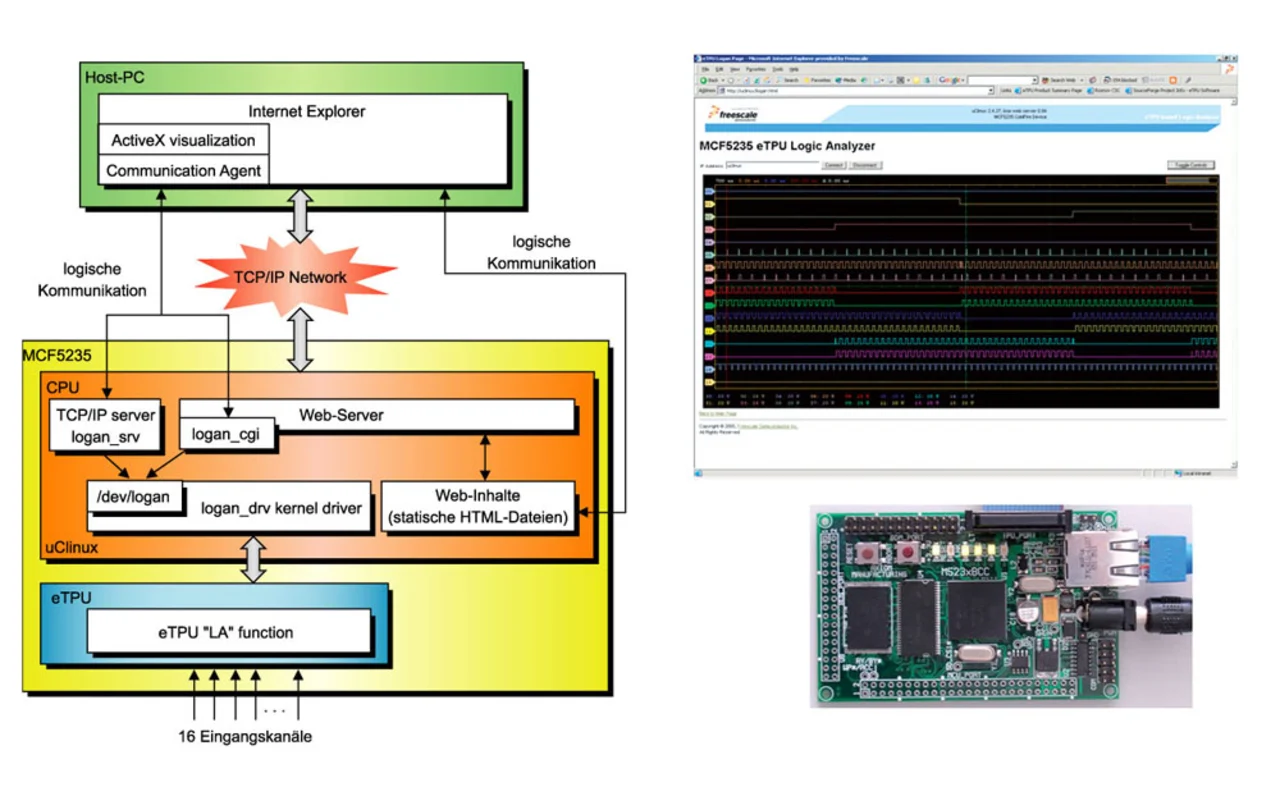Click the zoom slider above the waveform
The image size is (1280, 787).
[1191, 180]
